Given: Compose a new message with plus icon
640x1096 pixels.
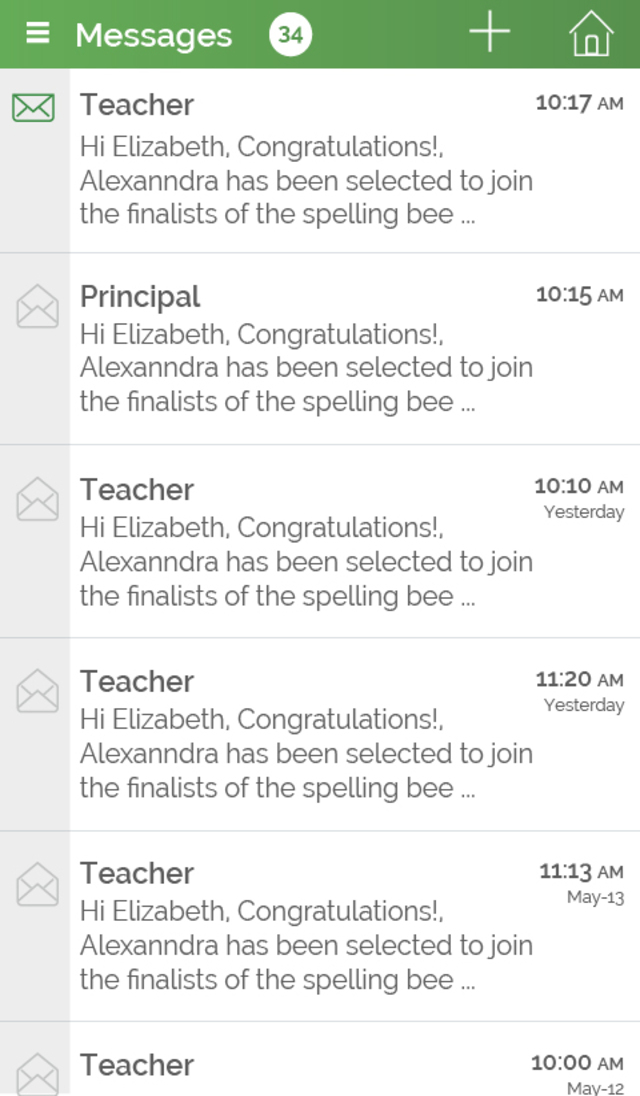Looking at the screenshot, I should point(490,34).
